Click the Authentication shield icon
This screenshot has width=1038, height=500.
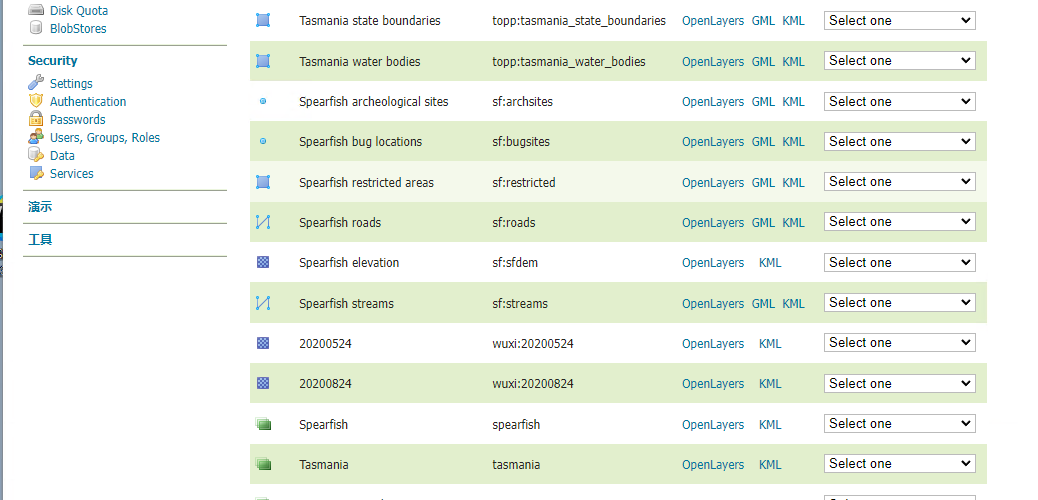[36, 101]
